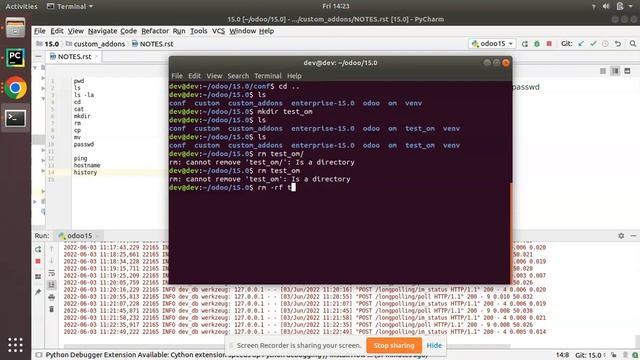Open the Files app in the dock
This screenshot has height=360, width=640.
coord(15,28)
